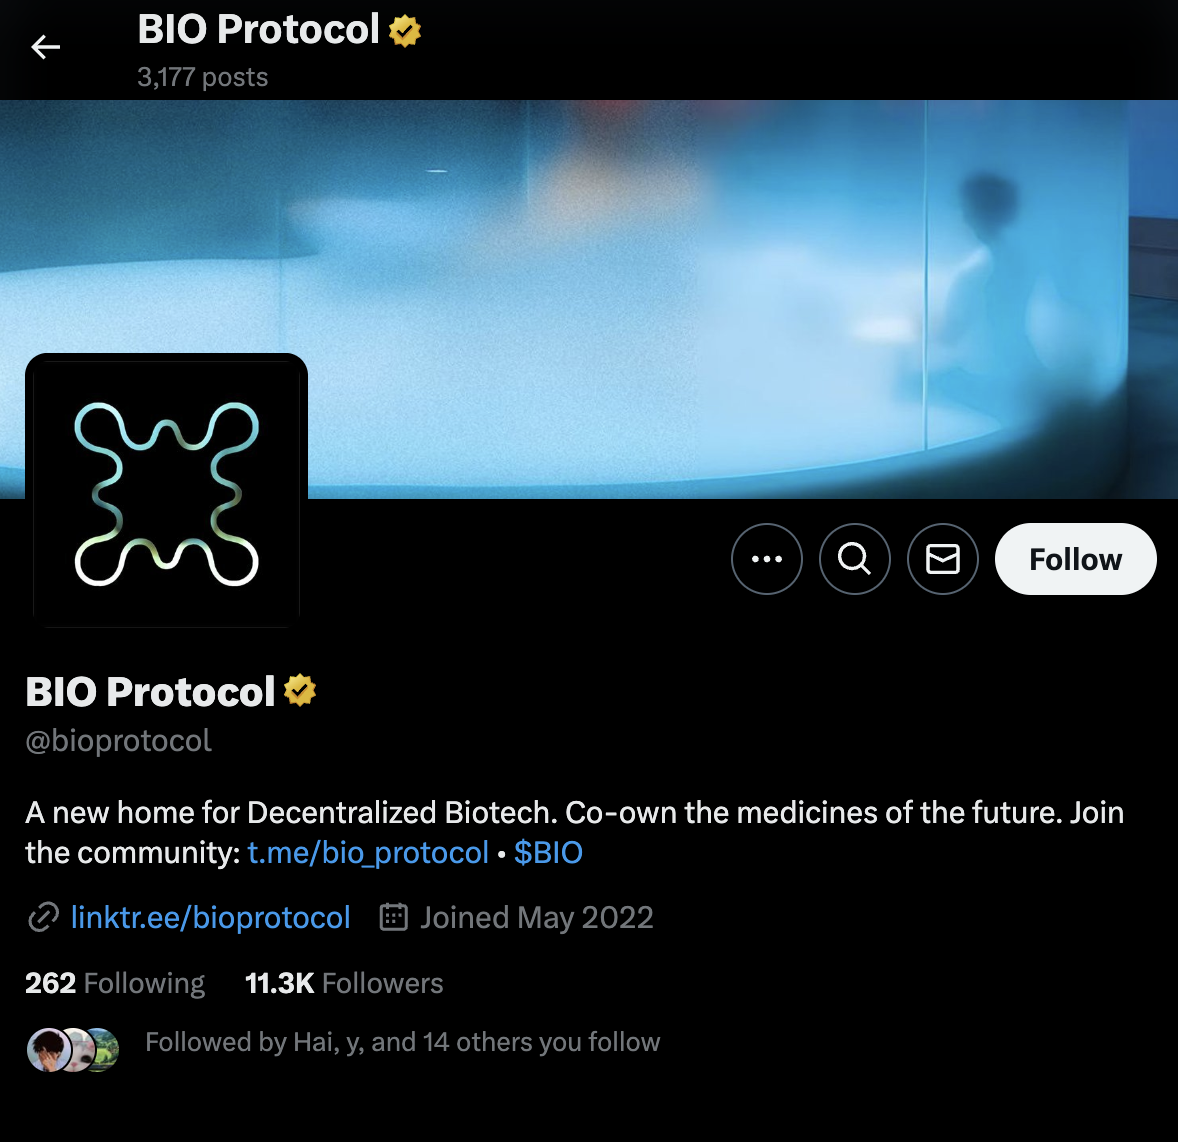Open the $BIO cashtag link

point(548,853)
